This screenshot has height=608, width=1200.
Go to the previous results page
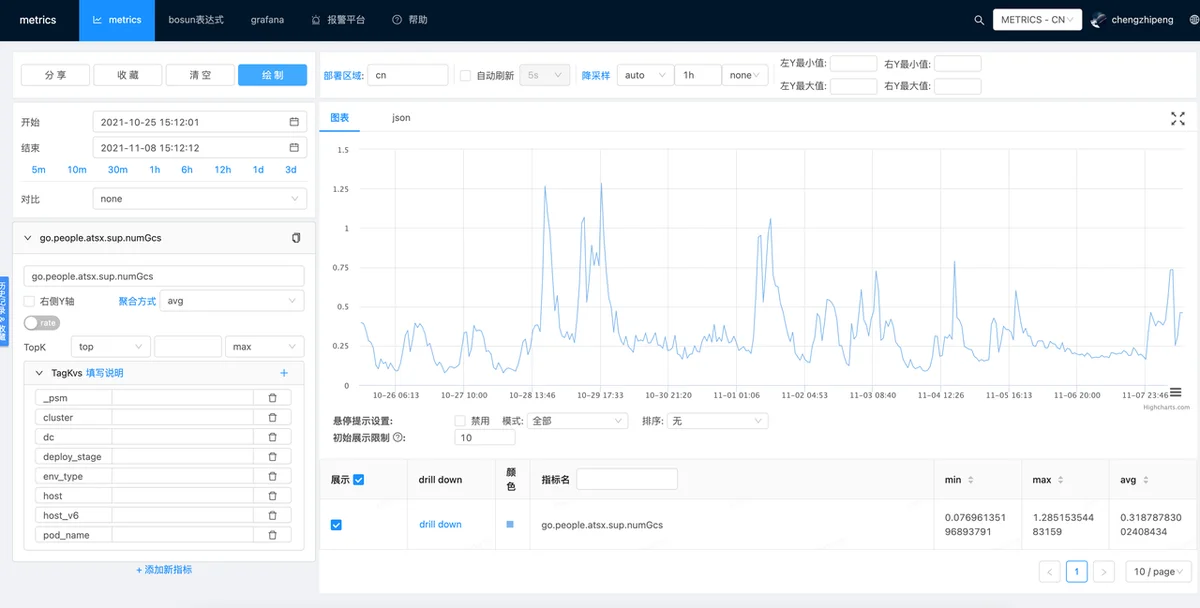pos(1049,572)
